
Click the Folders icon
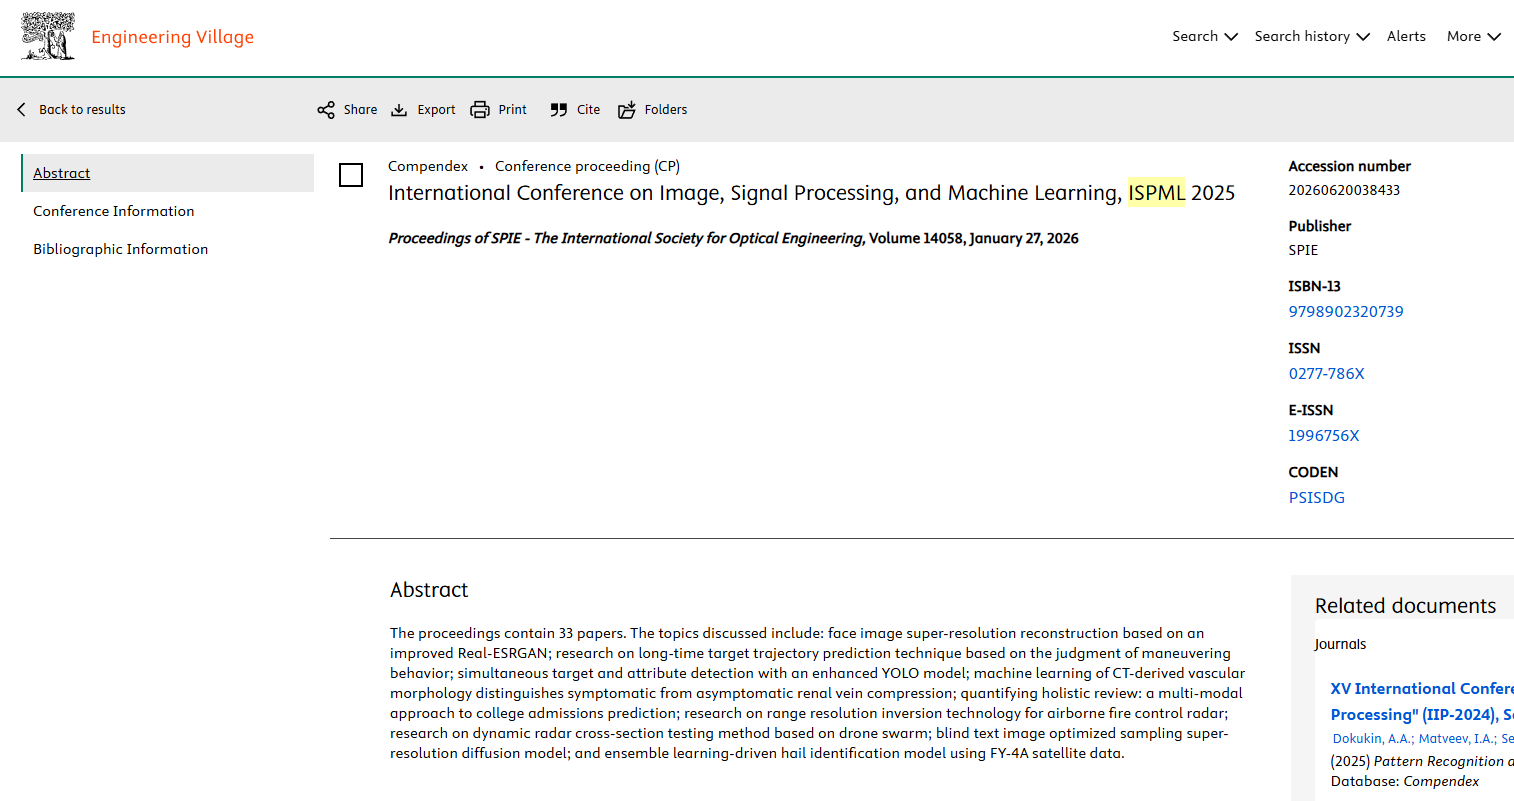click(x=627, y=110)
